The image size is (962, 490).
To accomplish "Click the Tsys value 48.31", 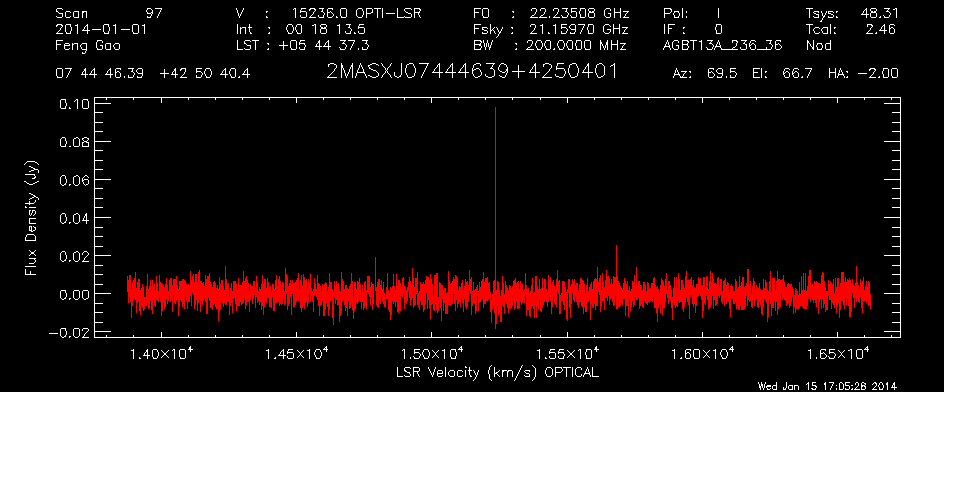I will coord(876,14).
